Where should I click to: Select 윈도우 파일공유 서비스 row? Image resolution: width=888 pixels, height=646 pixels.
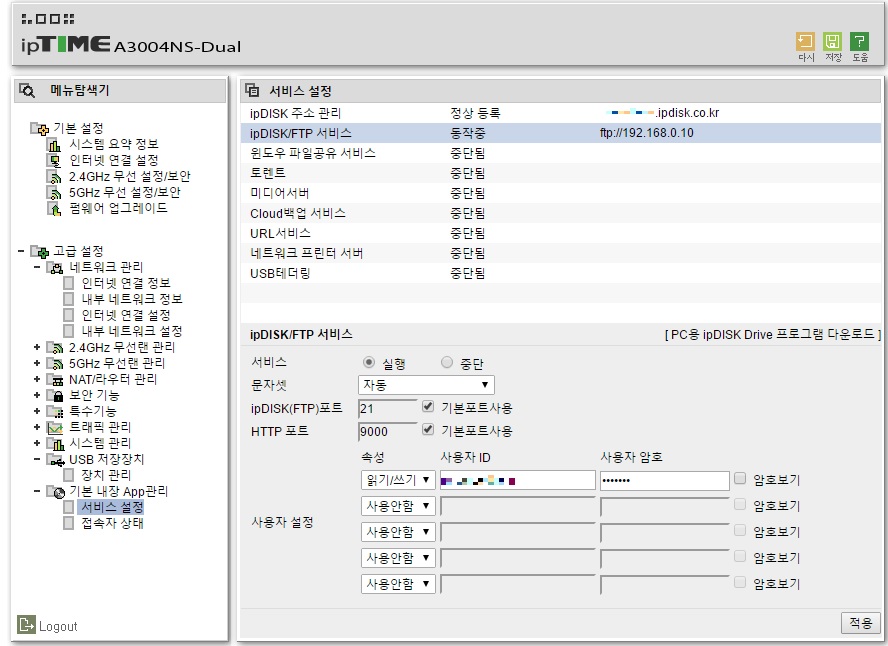pyautogui.click(x=561, y=153)
